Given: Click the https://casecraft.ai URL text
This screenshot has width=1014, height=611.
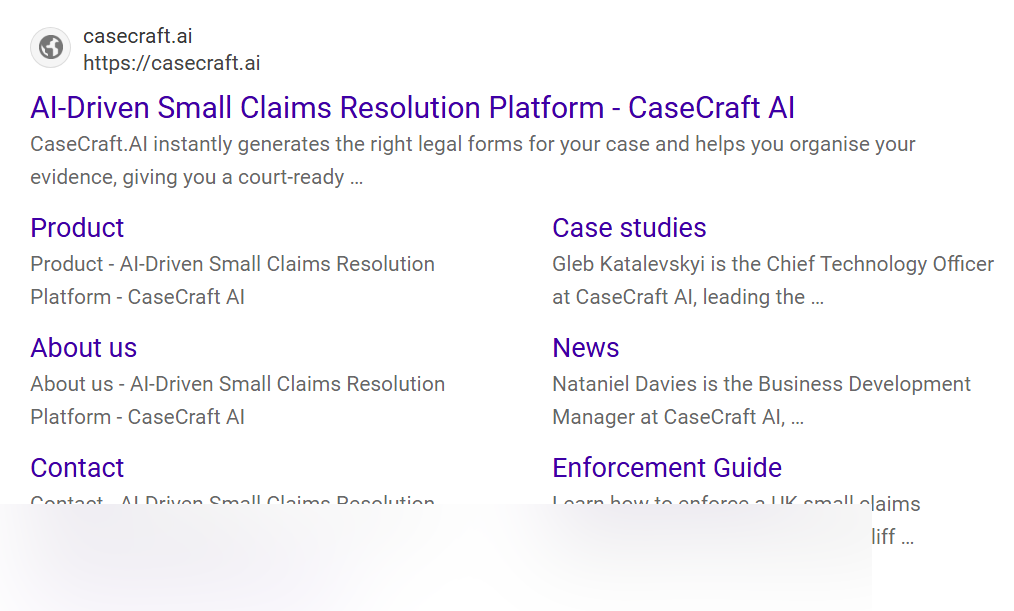Looking at the screenshot, I should [x=171, y=63].
